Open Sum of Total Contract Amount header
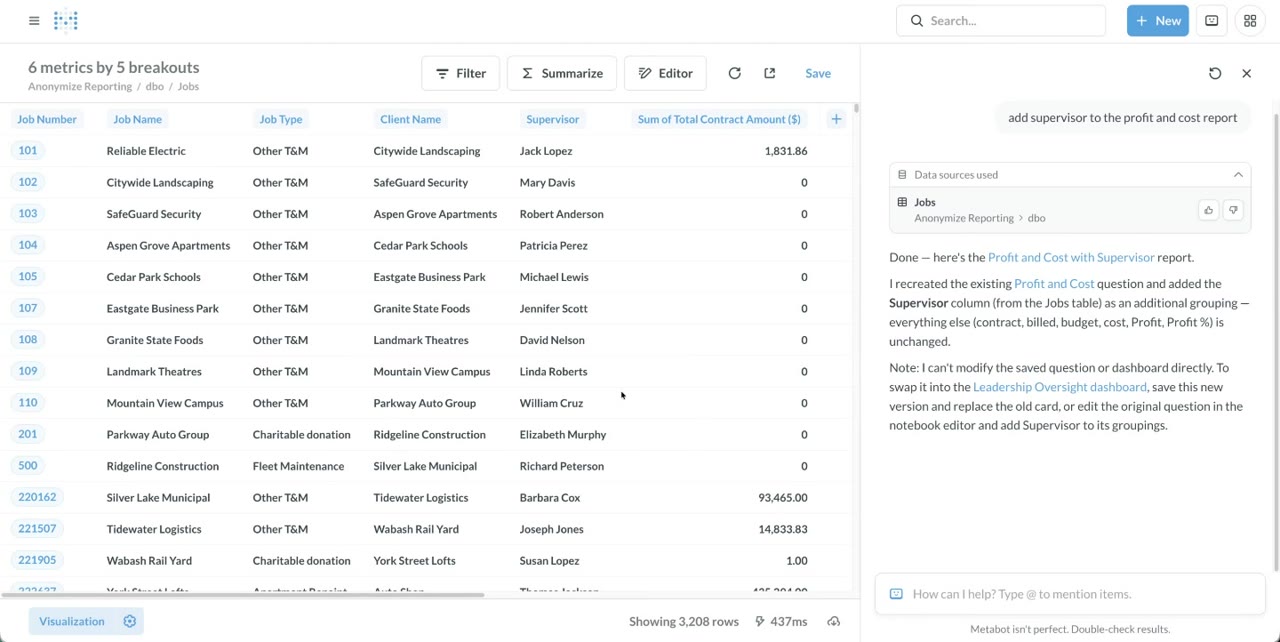Viewport: 1280px width, 642px height. click(719, 119)
